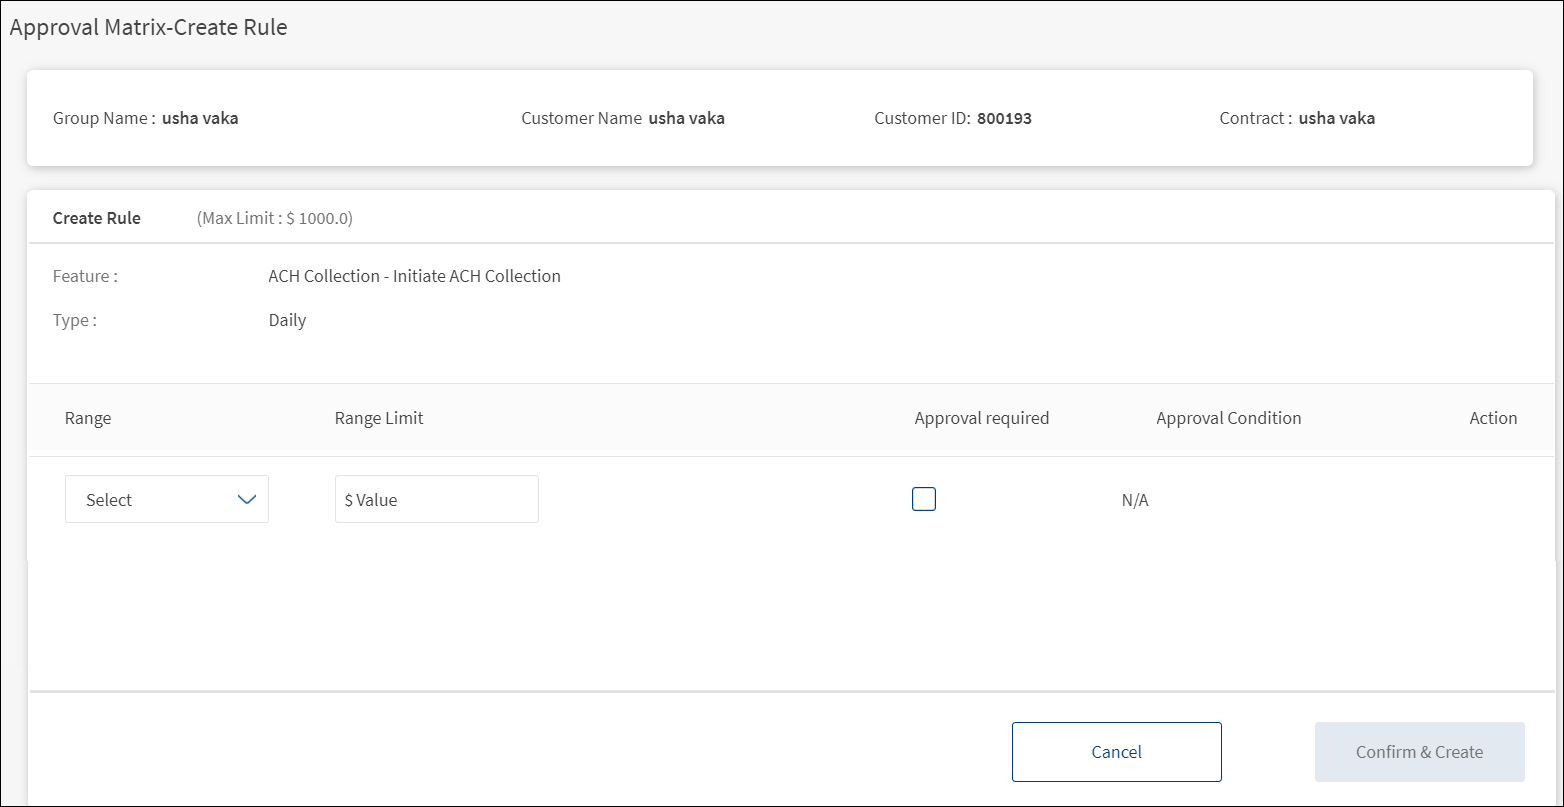Click the Action column header
Viewport: 1564px width, 807px height.
(x=1493, y=418)
